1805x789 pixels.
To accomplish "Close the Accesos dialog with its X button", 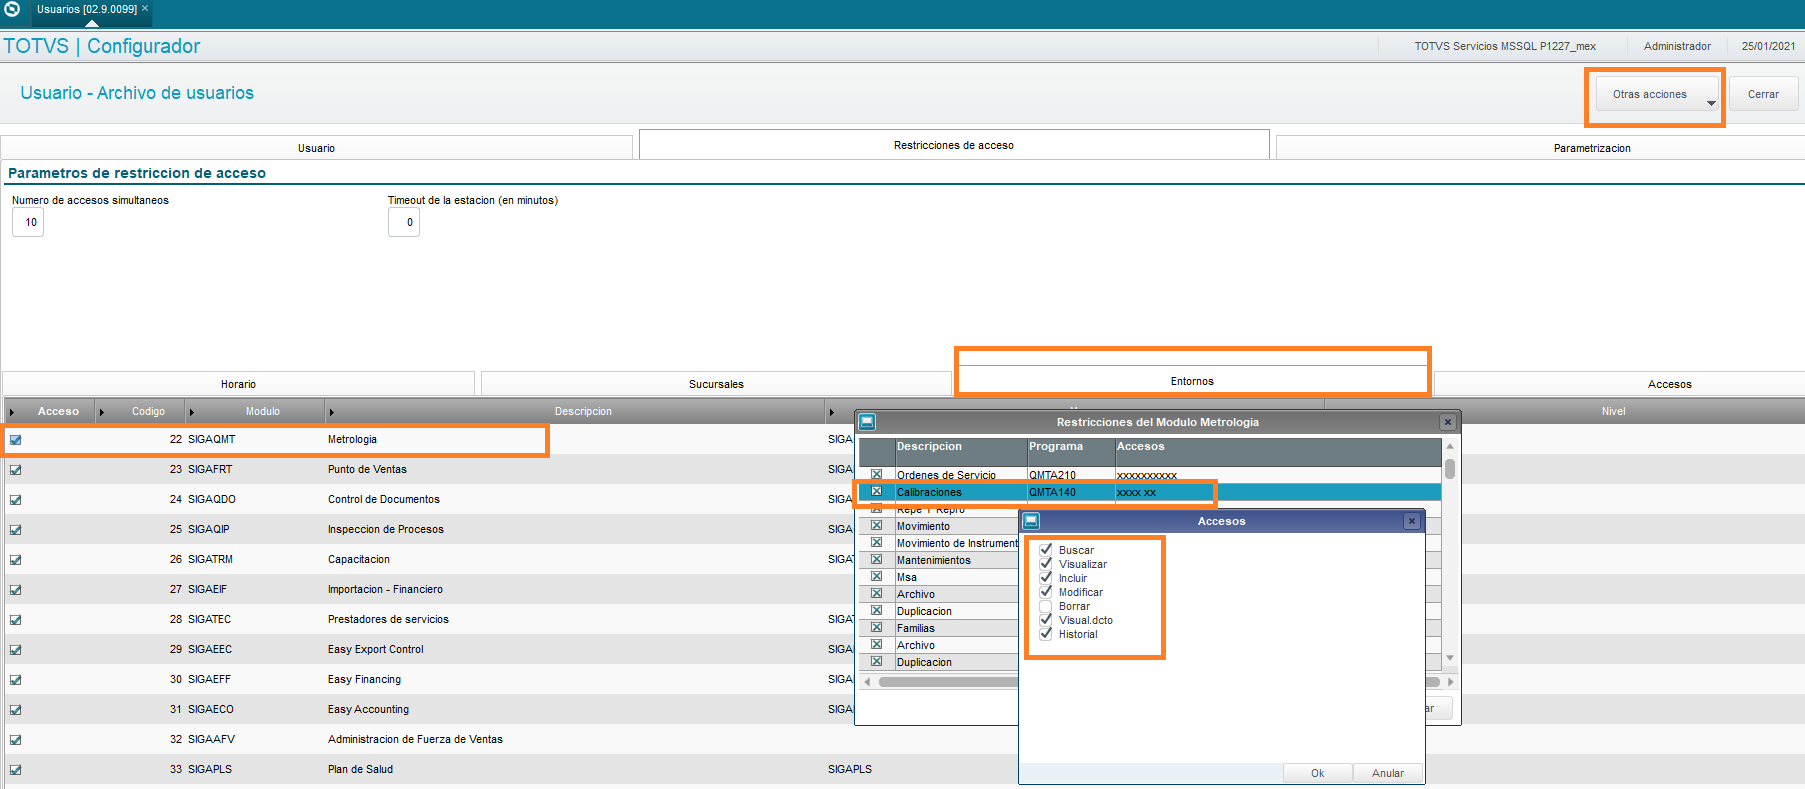I will pos(1412,521).
